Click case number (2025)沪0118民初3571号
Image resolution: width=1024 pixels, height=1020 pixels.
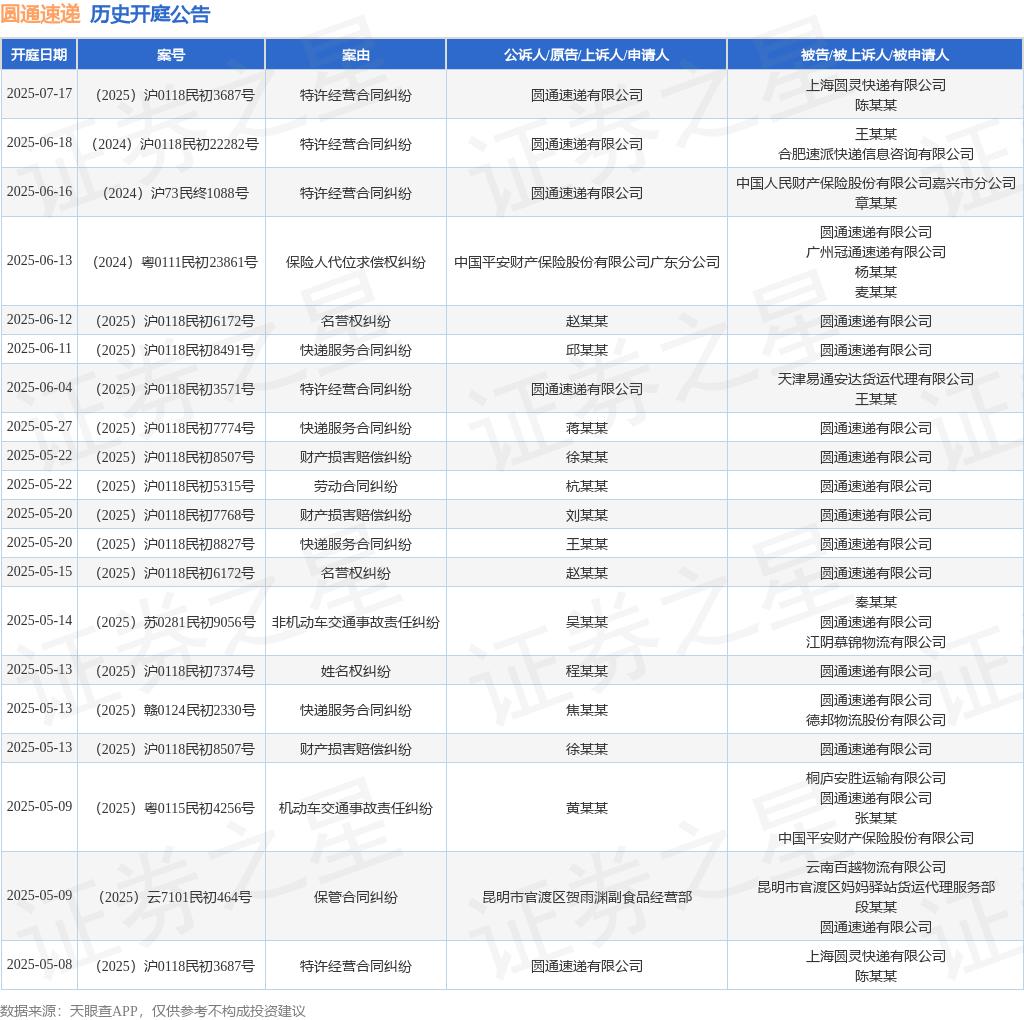(x=175, y=390)
